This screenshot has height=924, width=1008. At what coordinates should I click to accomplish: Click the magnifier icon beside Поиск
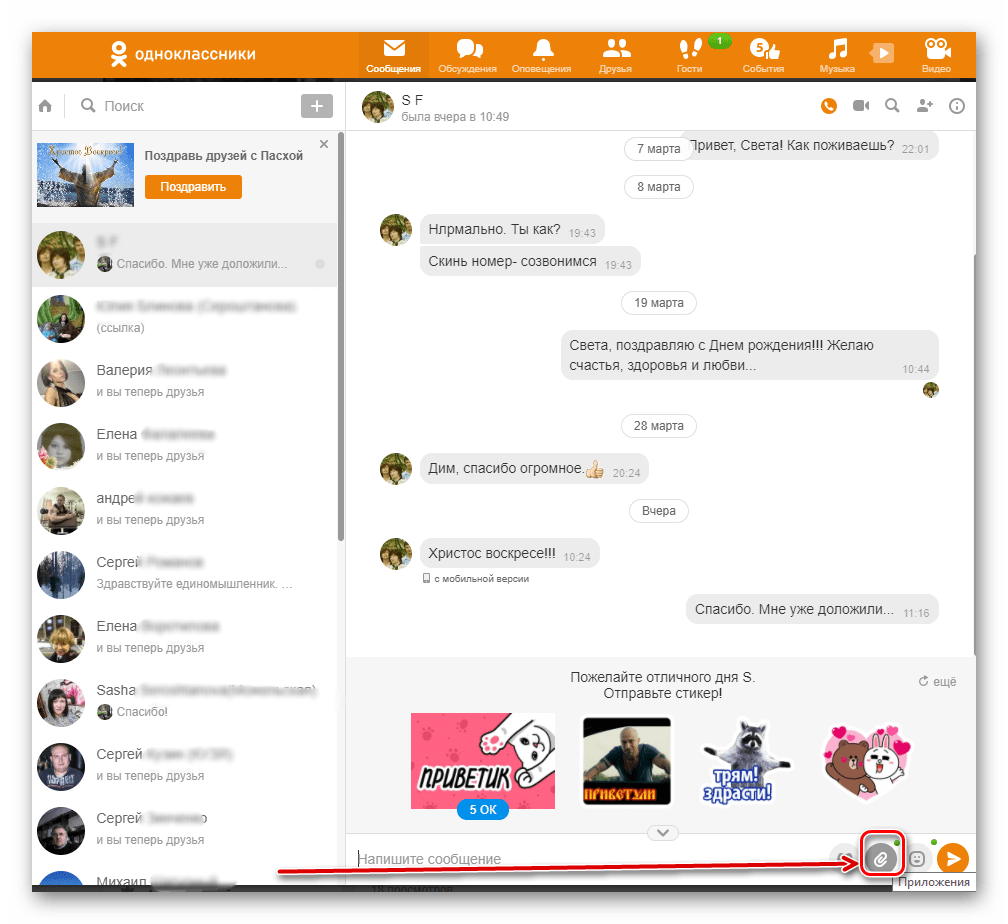tap(88, 105)
